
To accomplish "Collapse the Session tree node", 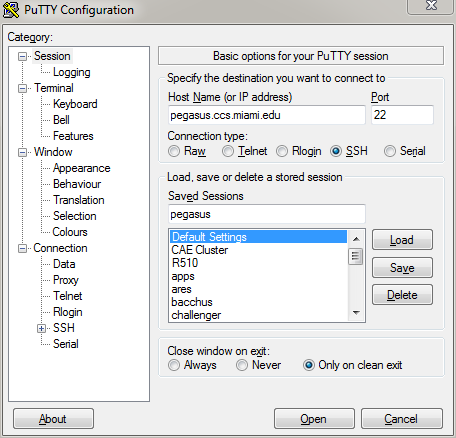I will click(22, 56).
